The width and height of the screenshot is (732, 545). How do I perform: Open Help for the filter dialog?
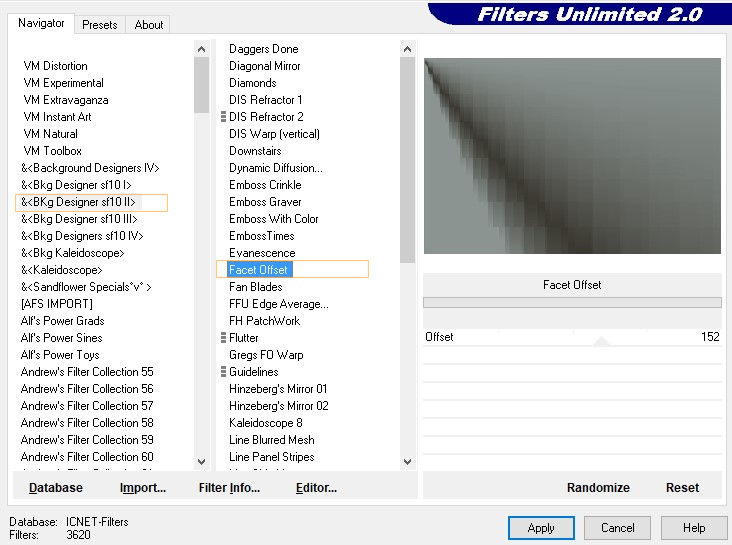pyautogui.click(x=694, y=528)
